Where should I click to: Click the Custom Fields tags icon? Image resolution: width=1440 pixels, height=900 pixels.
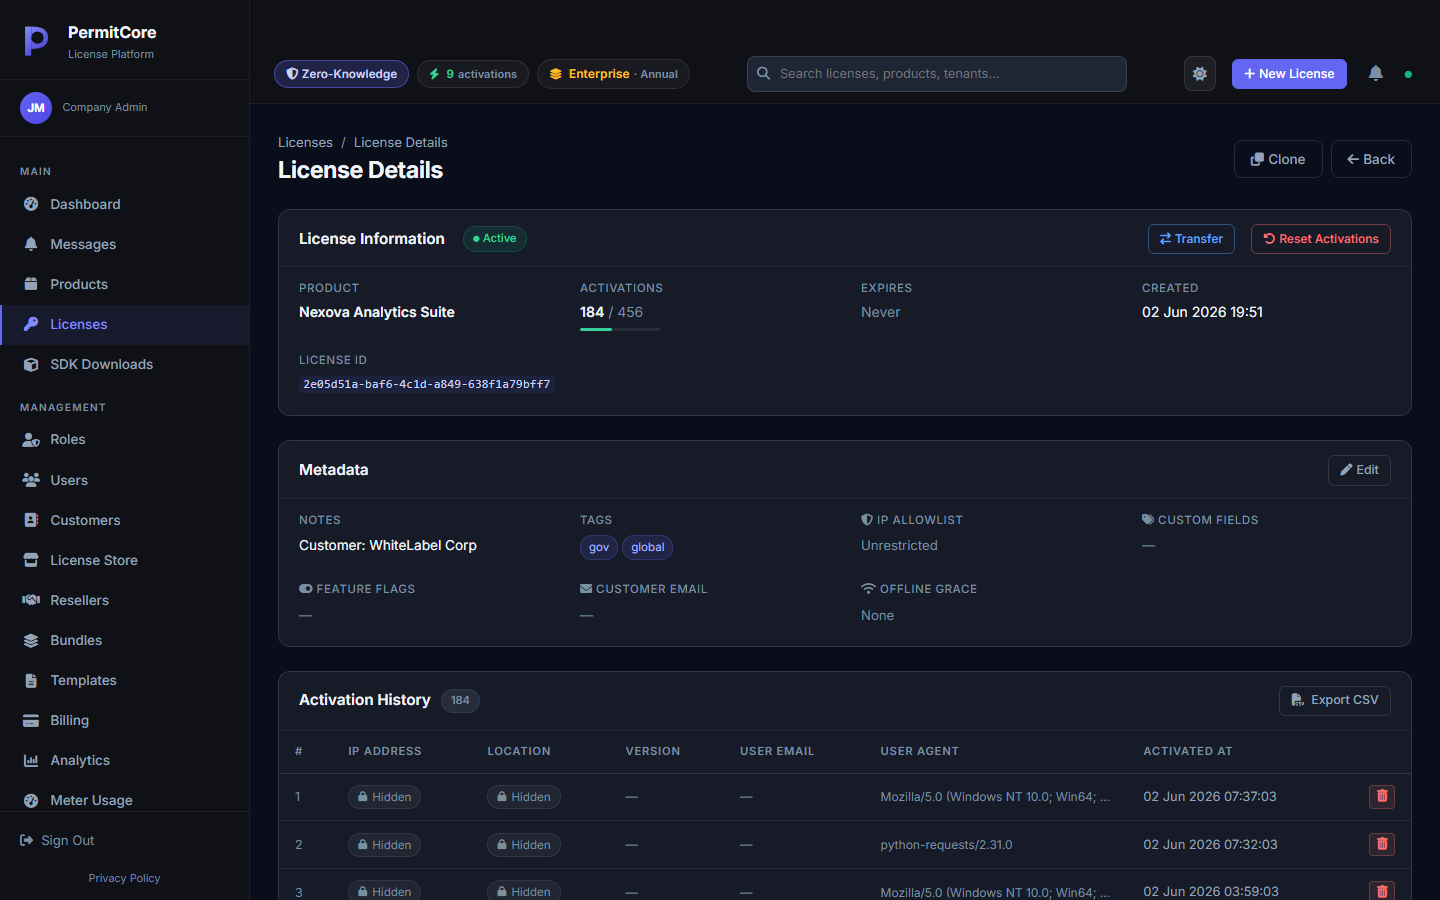1148,520
